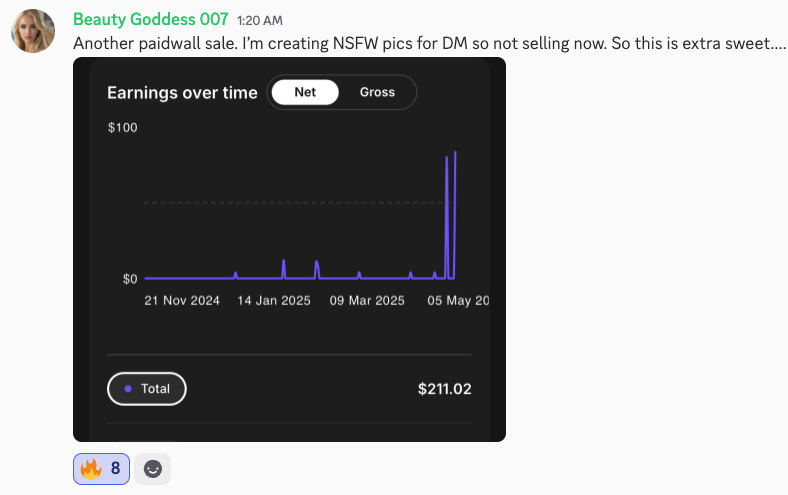Click the purple dot in Total legend
This screenshot has width=788, height=495.
pos(128,388)
